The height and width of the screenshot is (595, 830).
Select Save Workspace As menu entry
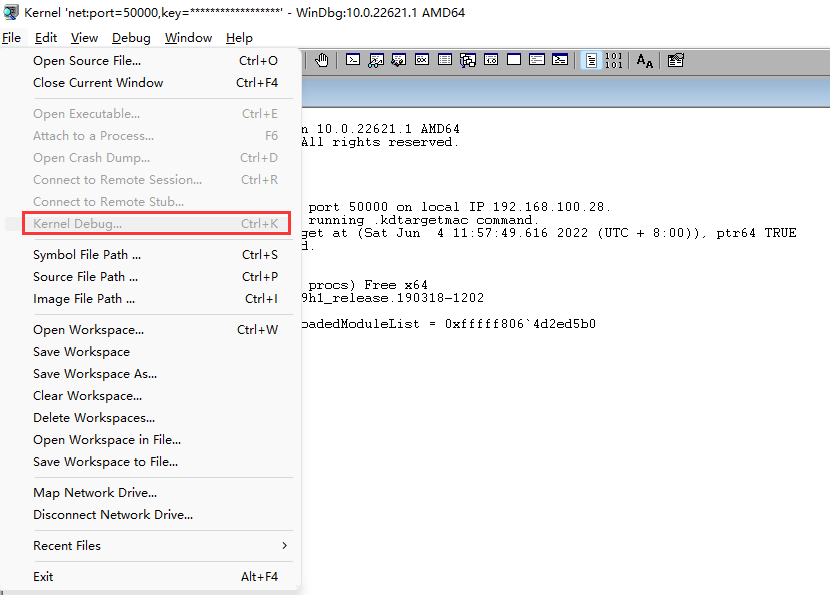tap(151, 374)
